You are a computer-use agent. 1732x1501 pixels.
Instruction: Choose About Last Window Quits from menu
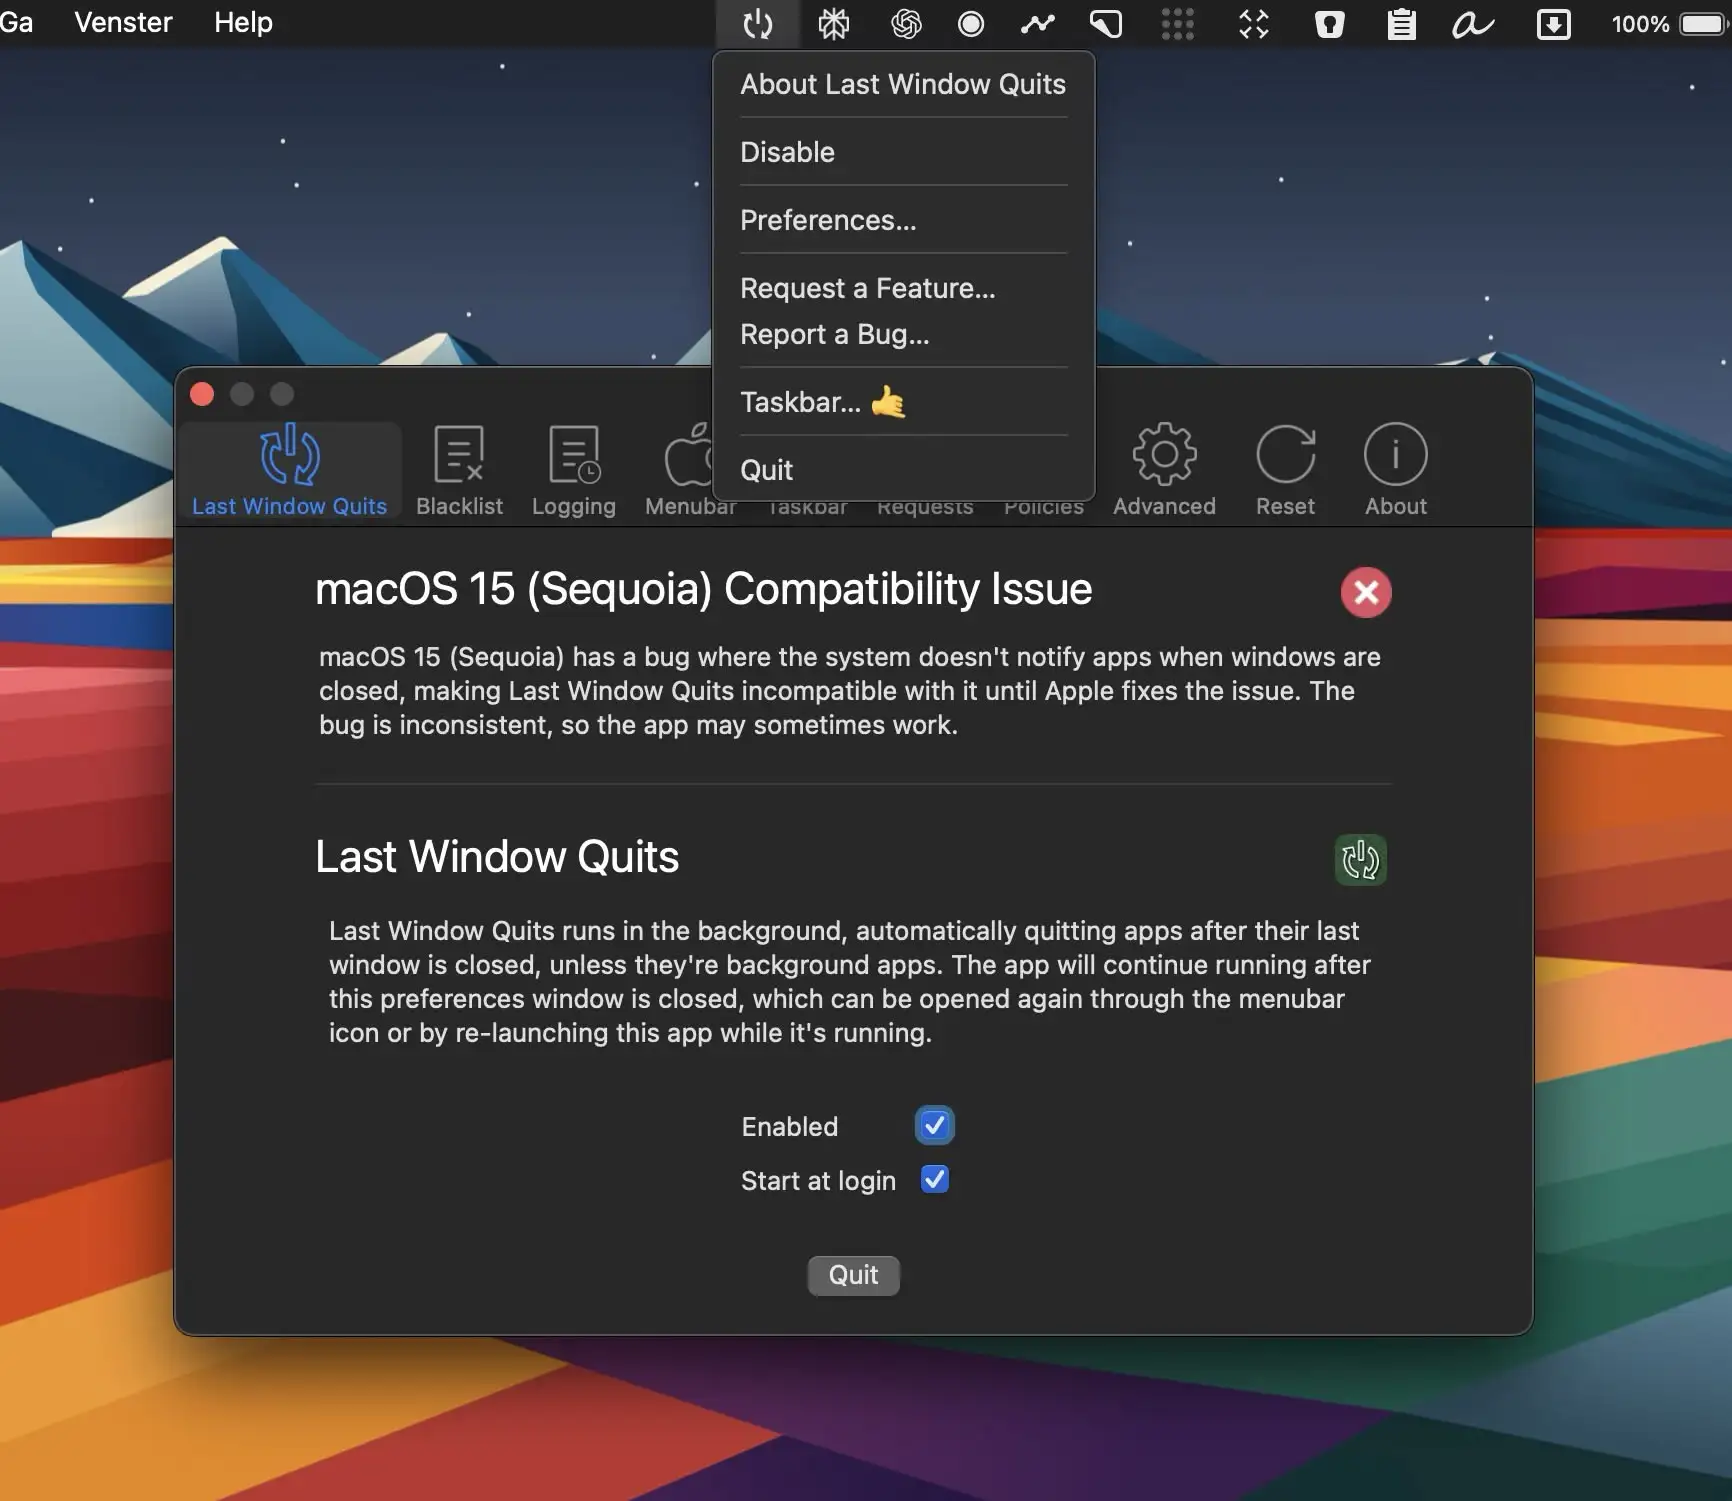click(x=903, y=84)
